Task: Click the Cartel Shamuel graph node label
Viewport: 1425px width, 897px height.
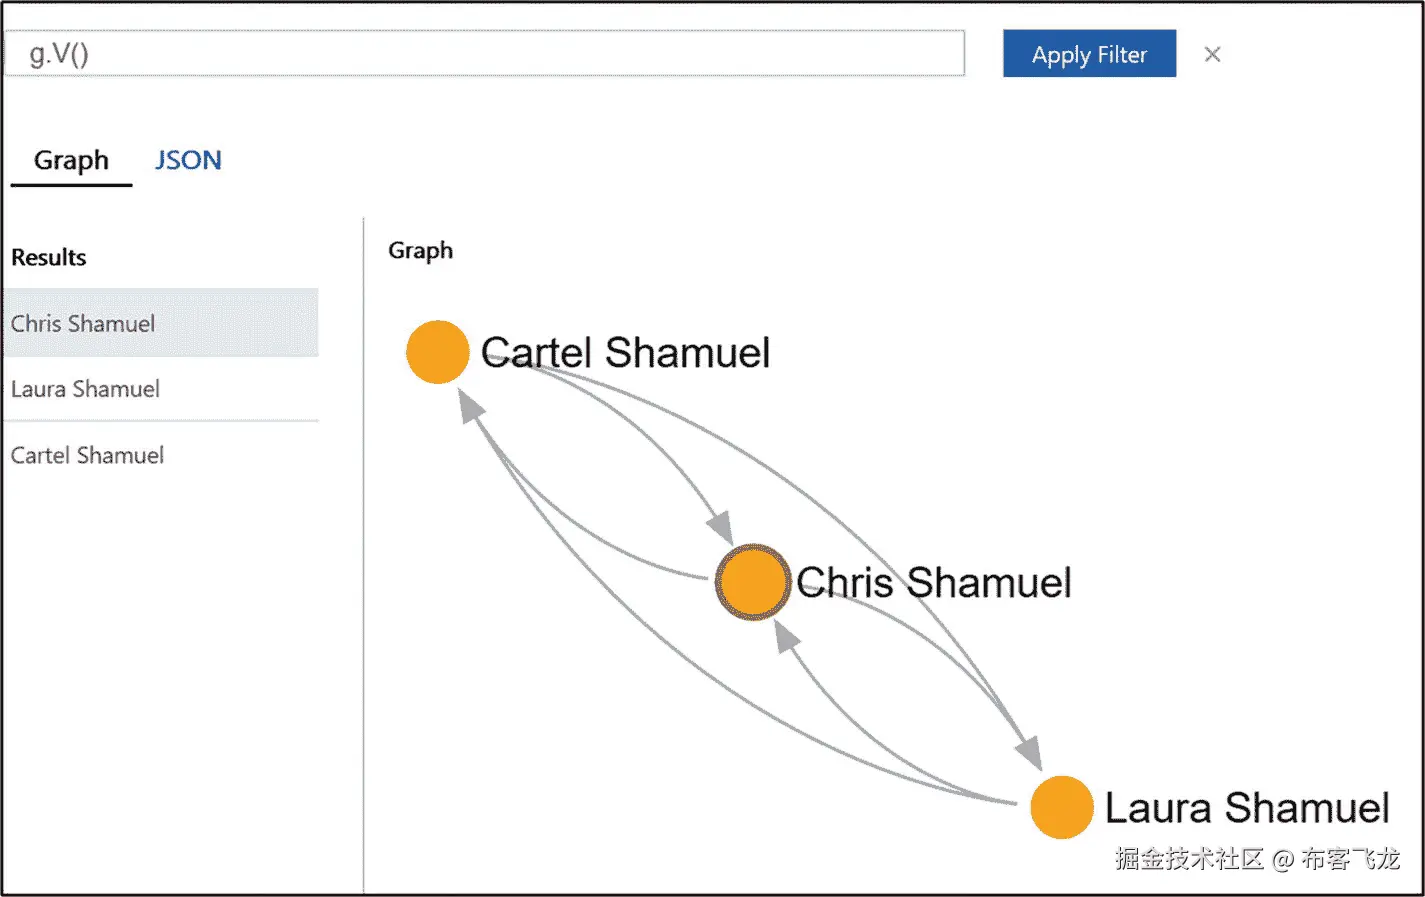Action: (625, 353)
